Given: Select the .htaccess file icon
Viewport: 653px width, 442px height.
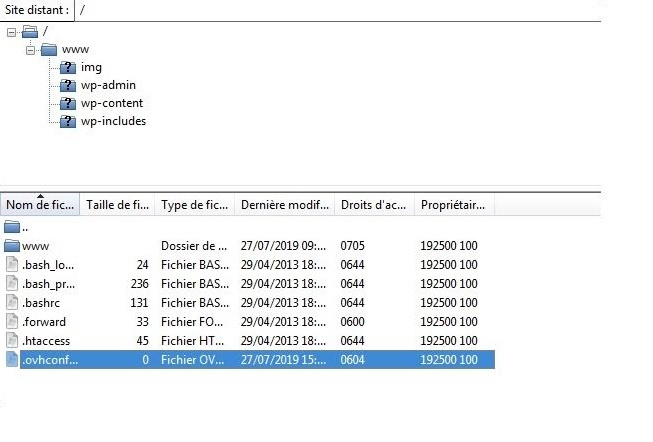Looking at the screenshot, I should coord(12,341).
